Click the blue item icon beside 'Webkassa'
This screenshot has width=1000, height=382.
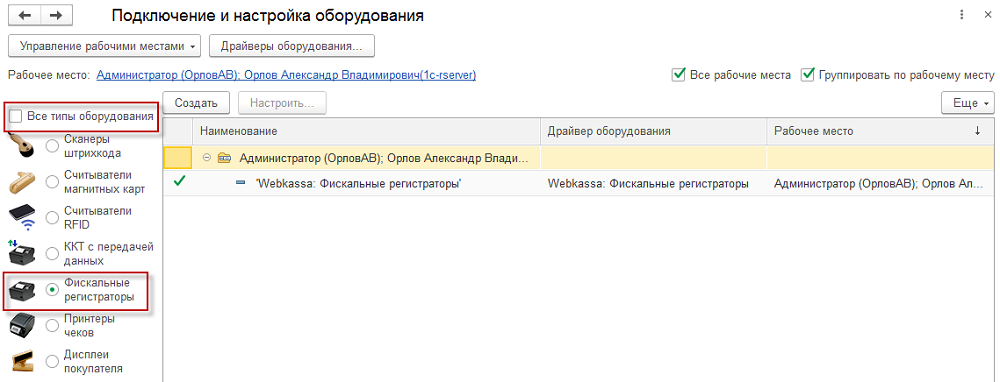[240, 183]
